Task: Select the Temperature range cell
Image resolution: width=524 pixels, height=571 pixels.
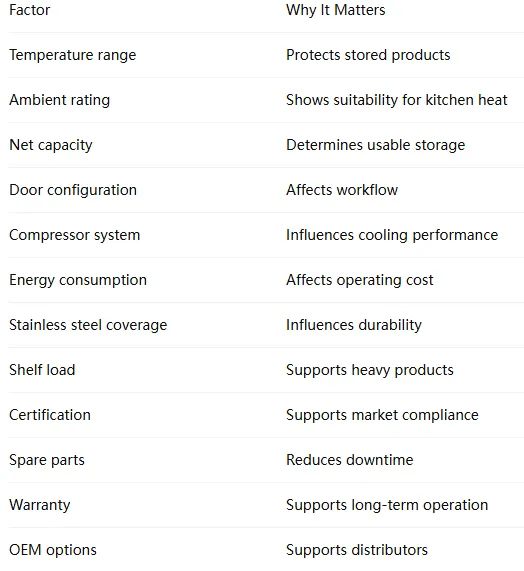Action: tap(72, 55)
